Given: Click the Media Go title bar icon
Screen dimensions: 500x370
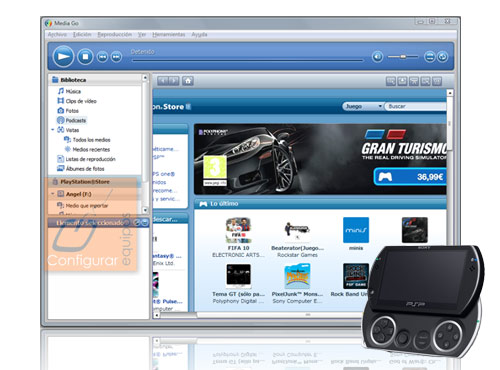Looking at the screenshot, I should [49, 23].
